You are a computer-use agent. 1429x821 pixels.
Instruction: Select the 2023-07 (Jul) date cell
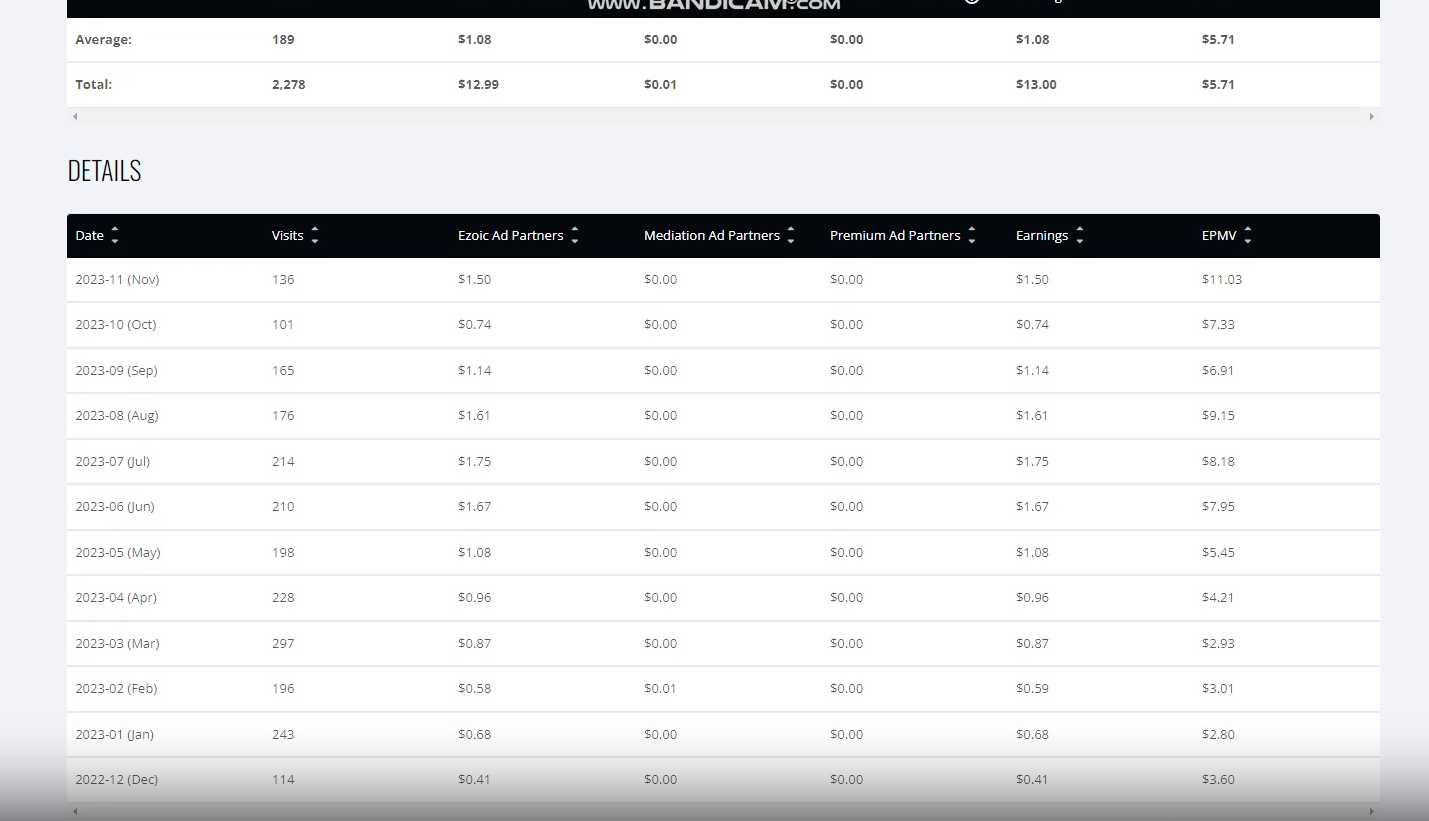(x=113, y=462)
